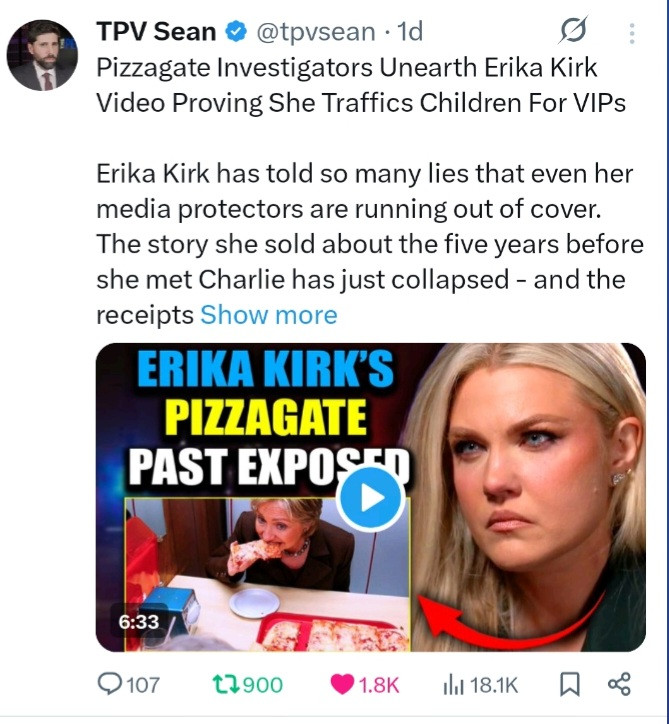Click the @tpvsean handle
This screenshot has width=669, height=724.
316,32
